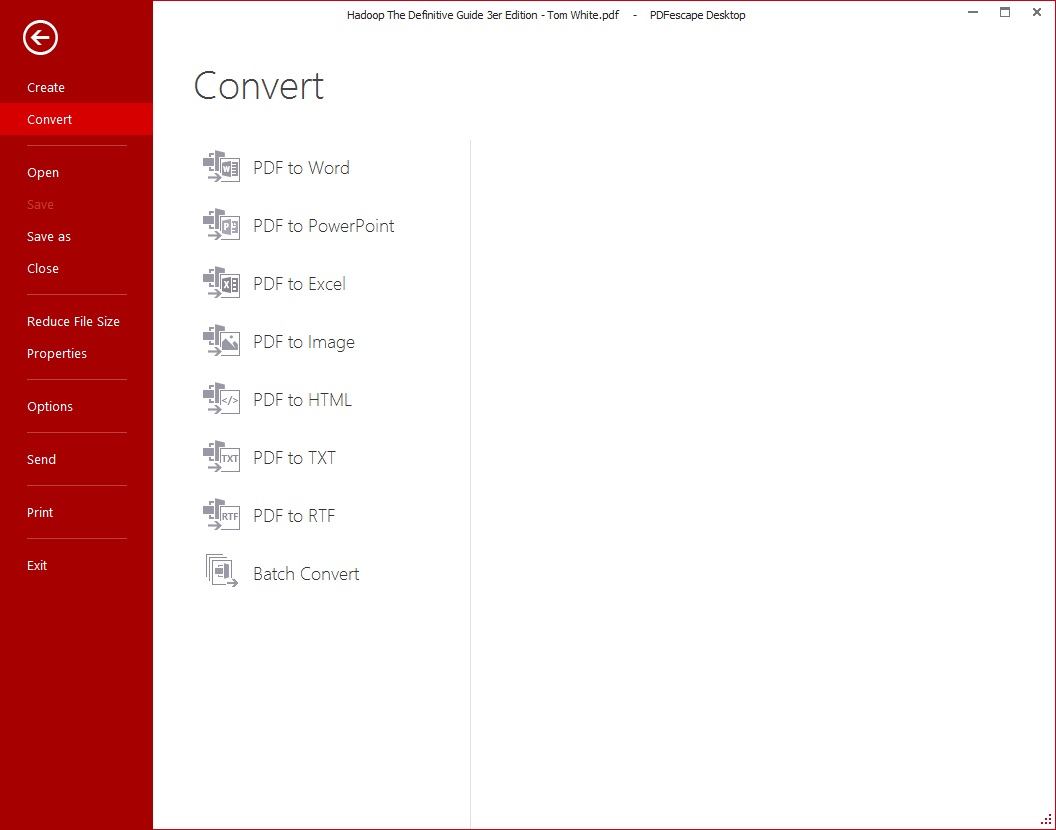The image size is (1056, 830).
Task: Show document Properties
Action: pos(76,353)
